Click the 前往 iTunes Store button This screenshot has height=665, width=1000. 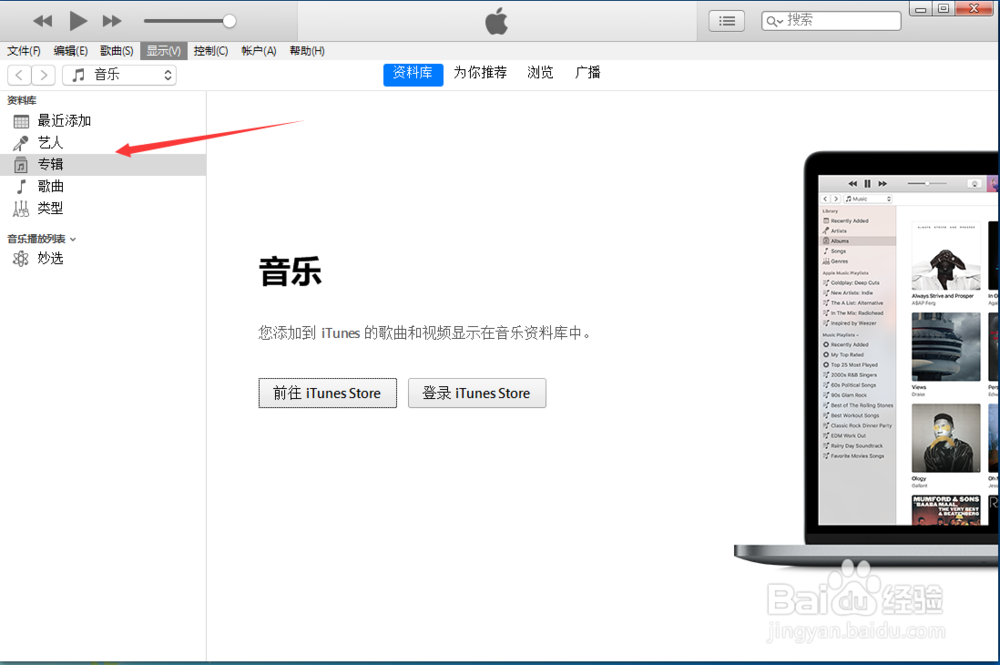pos(327,393)
